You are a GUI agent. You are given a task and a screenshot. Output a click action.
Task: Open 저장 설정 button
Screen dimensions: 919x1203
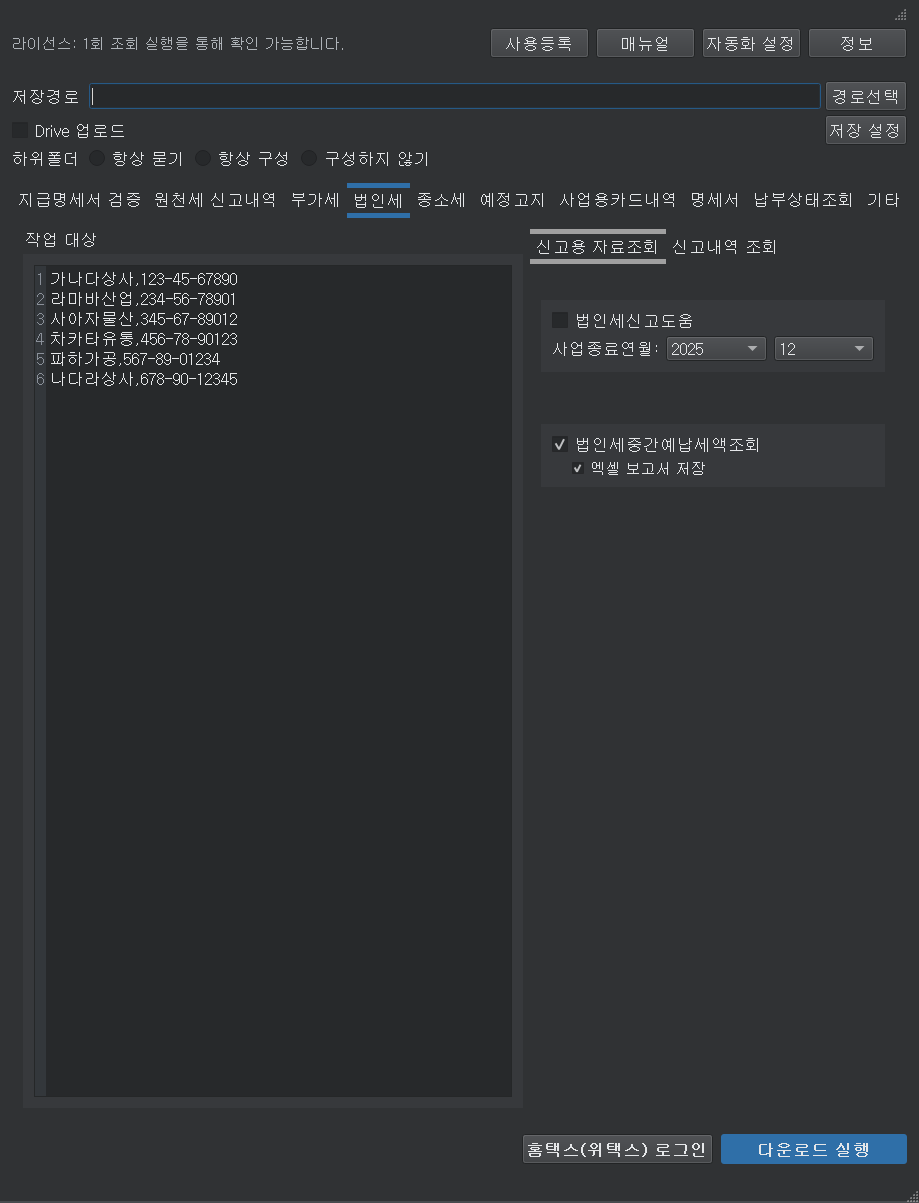click(866, 130)
